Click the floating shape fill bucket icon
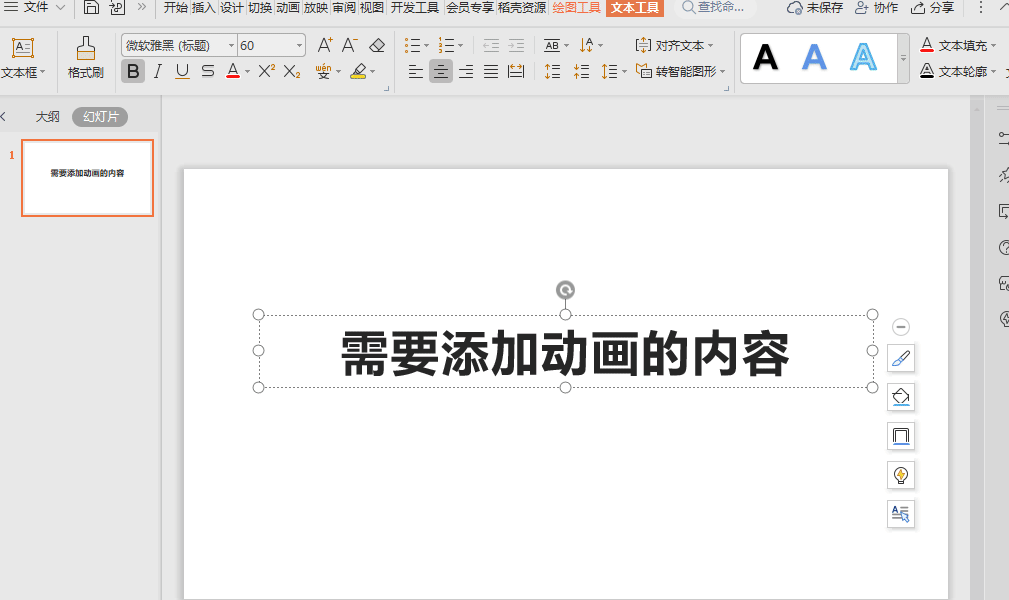The image size is (1009, 600). coord(901,397)
